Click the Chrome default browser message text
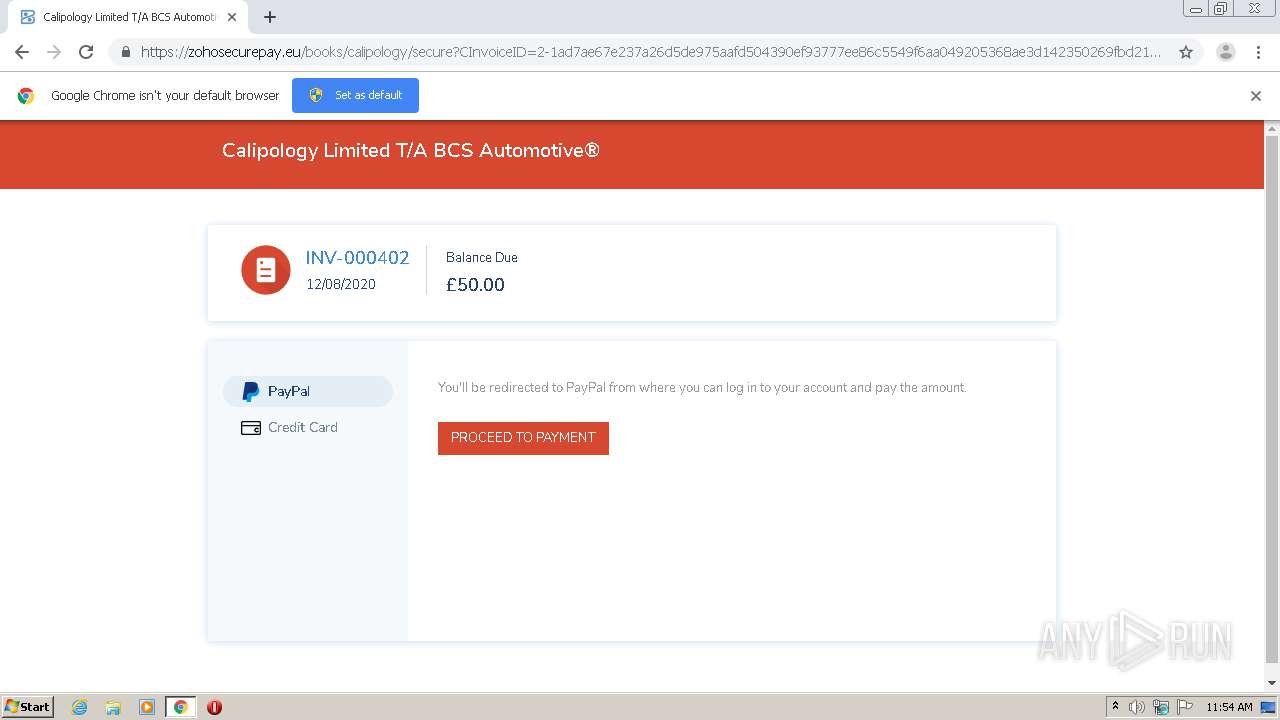The height and width of the screenshot is (720, 1280). tap(165, 96)
